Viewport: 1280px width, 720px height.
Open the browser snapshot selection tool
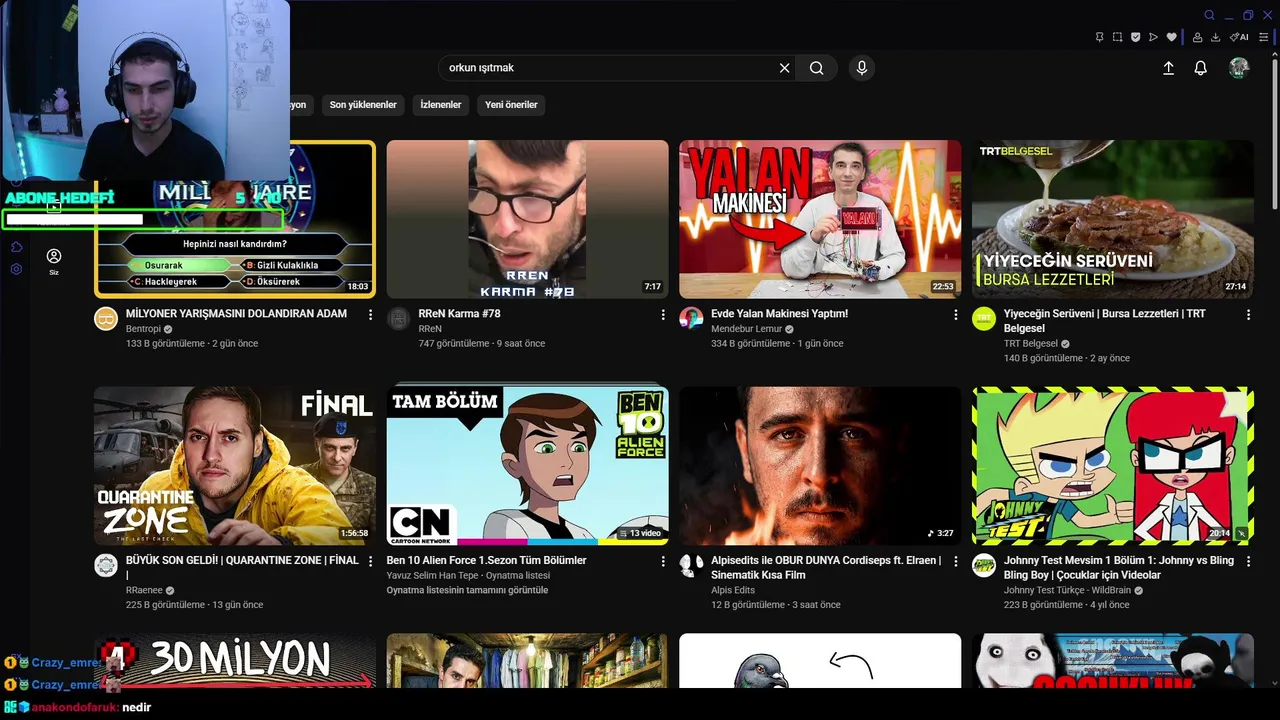(x=1117, y=37)
